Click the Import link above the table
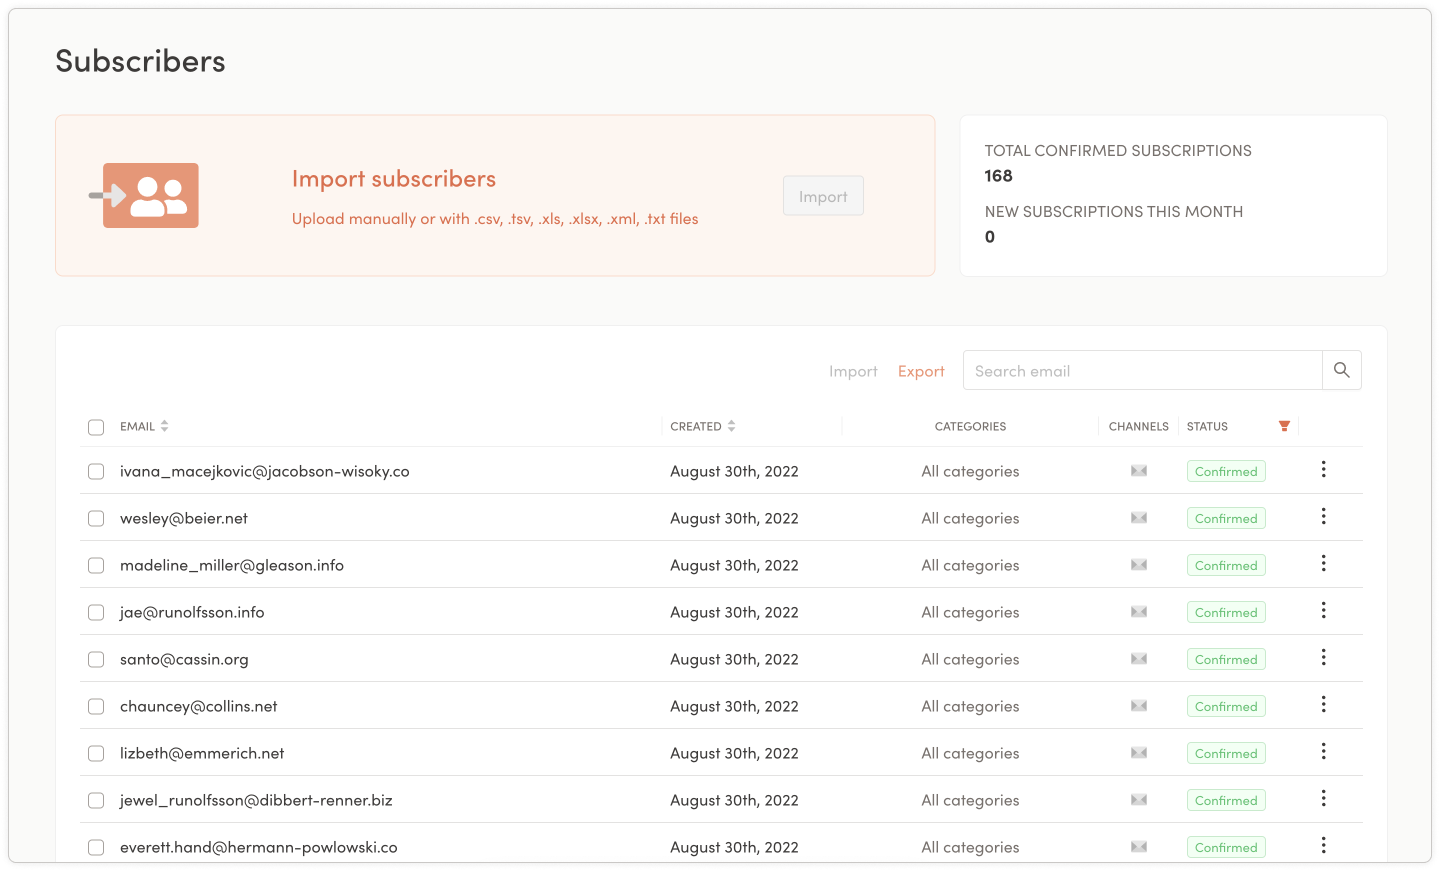 point(853,371)
